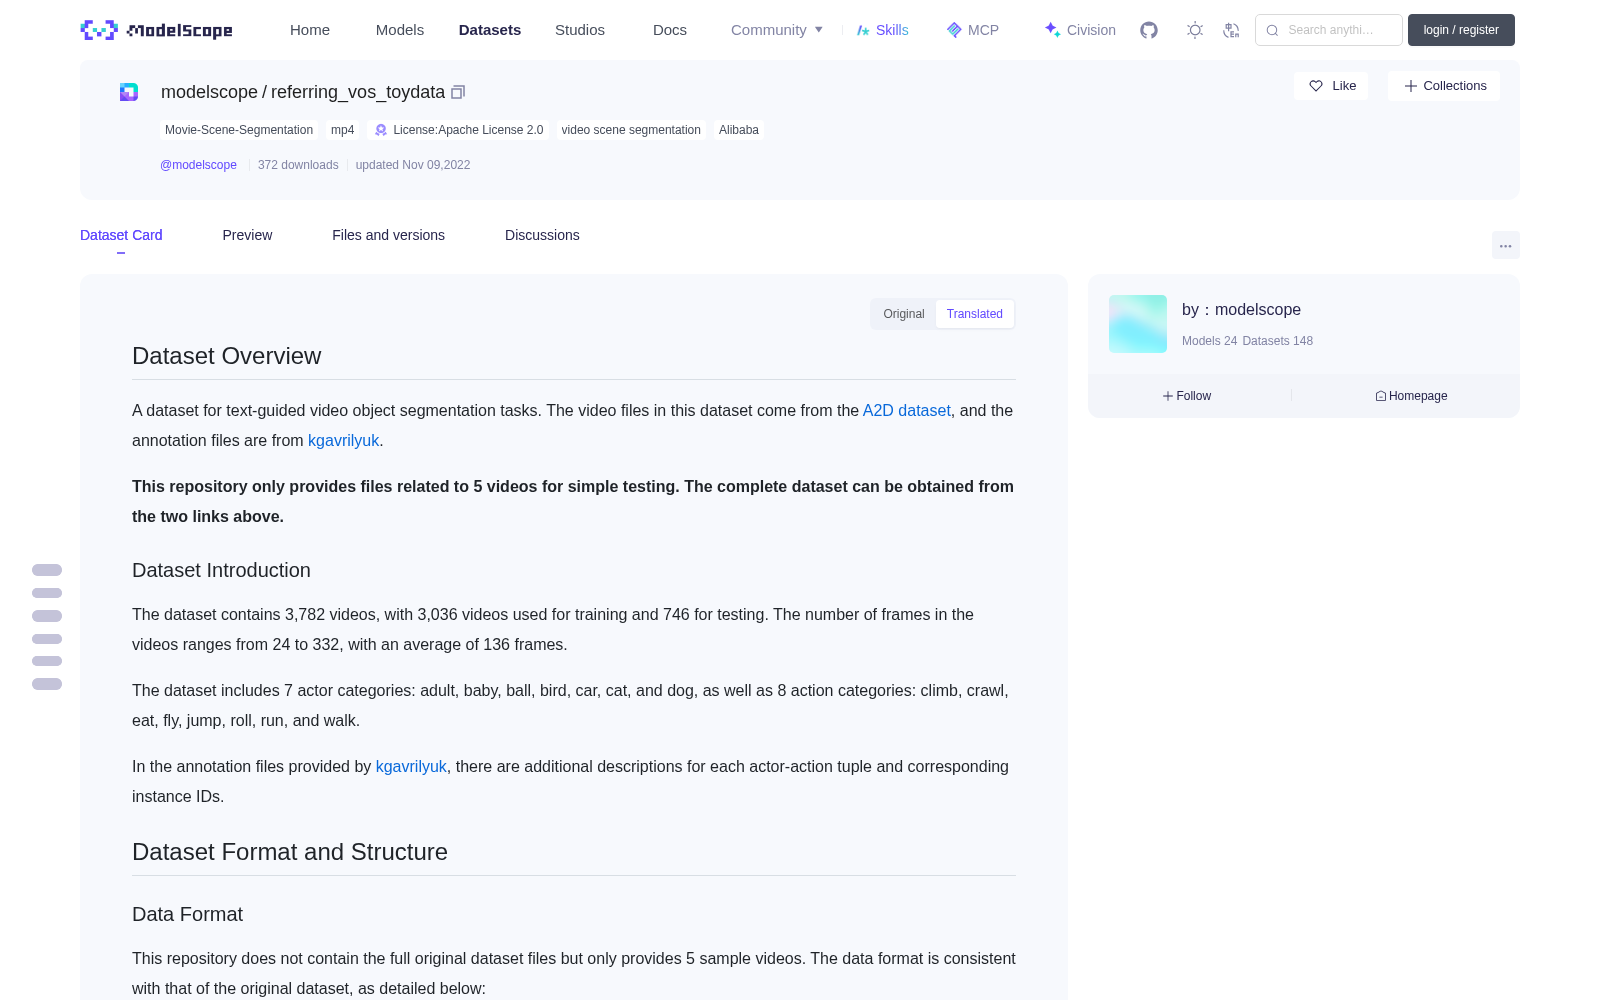Click the 'by：modelscope' organization name
The image size is (1600, 1000).
1241,310
